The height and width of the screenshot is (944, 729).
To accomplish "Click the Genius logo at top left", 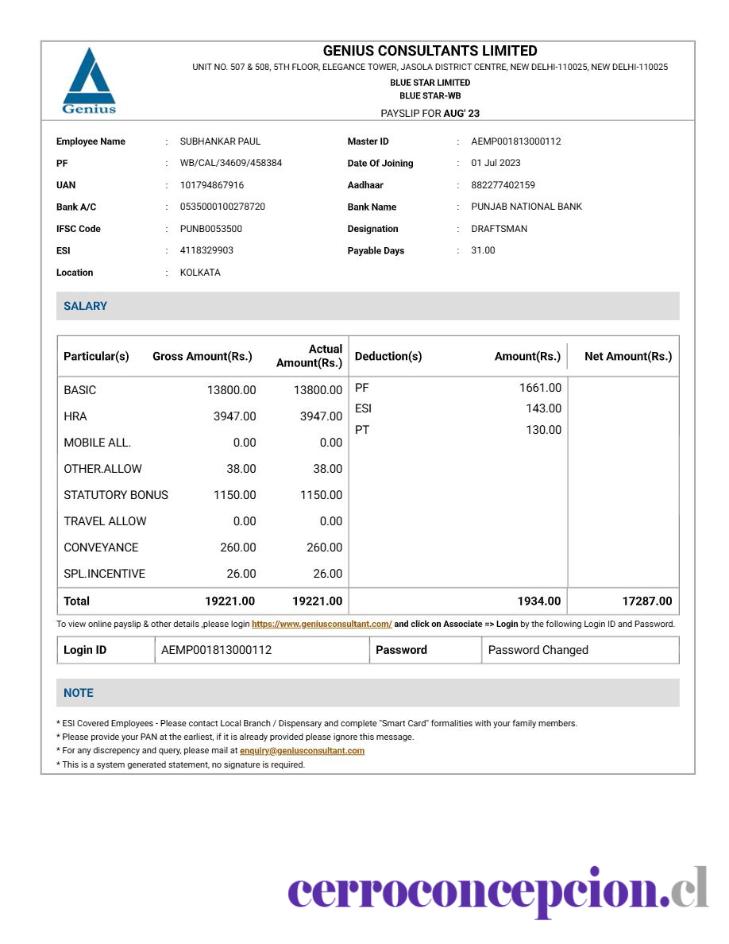I will coord(89,81).
